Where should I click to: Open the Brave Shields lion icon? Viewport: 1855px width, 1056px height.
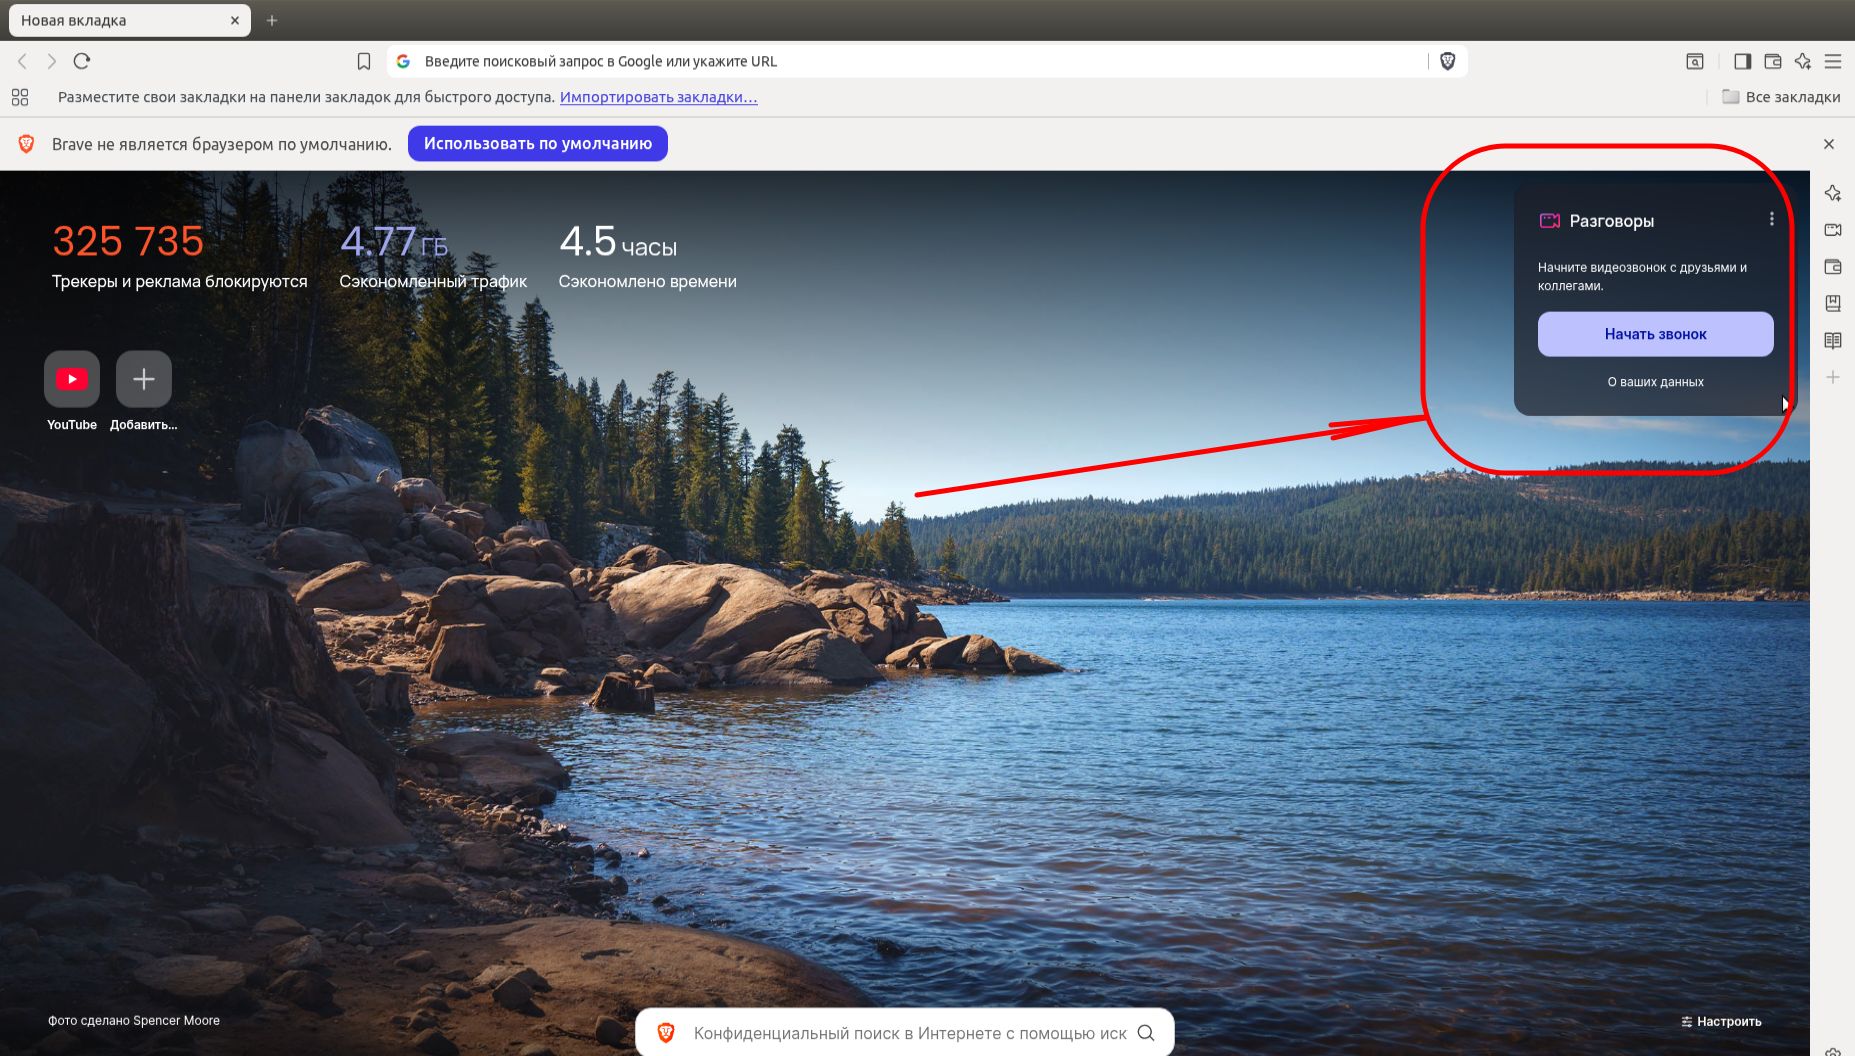[x=1447, y=61]
